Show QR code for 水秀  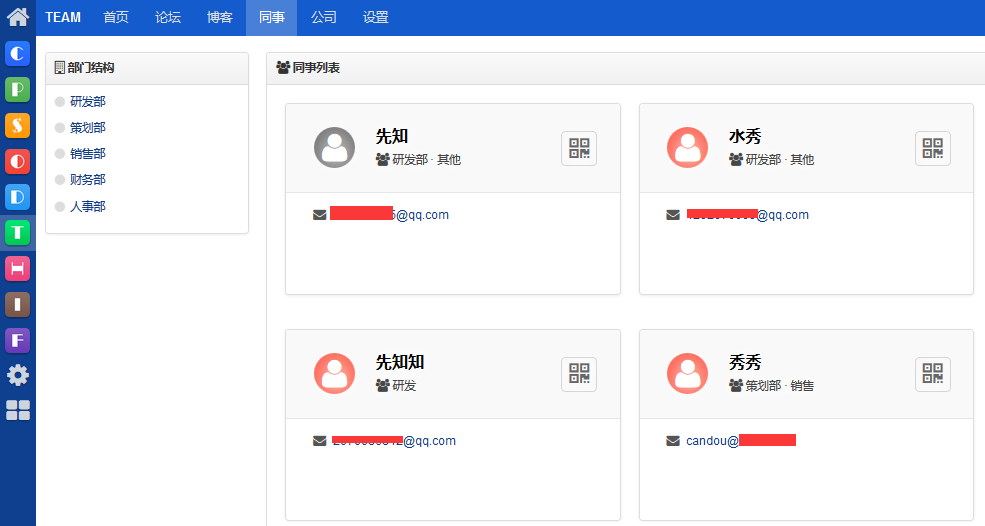tap(932, 148)
